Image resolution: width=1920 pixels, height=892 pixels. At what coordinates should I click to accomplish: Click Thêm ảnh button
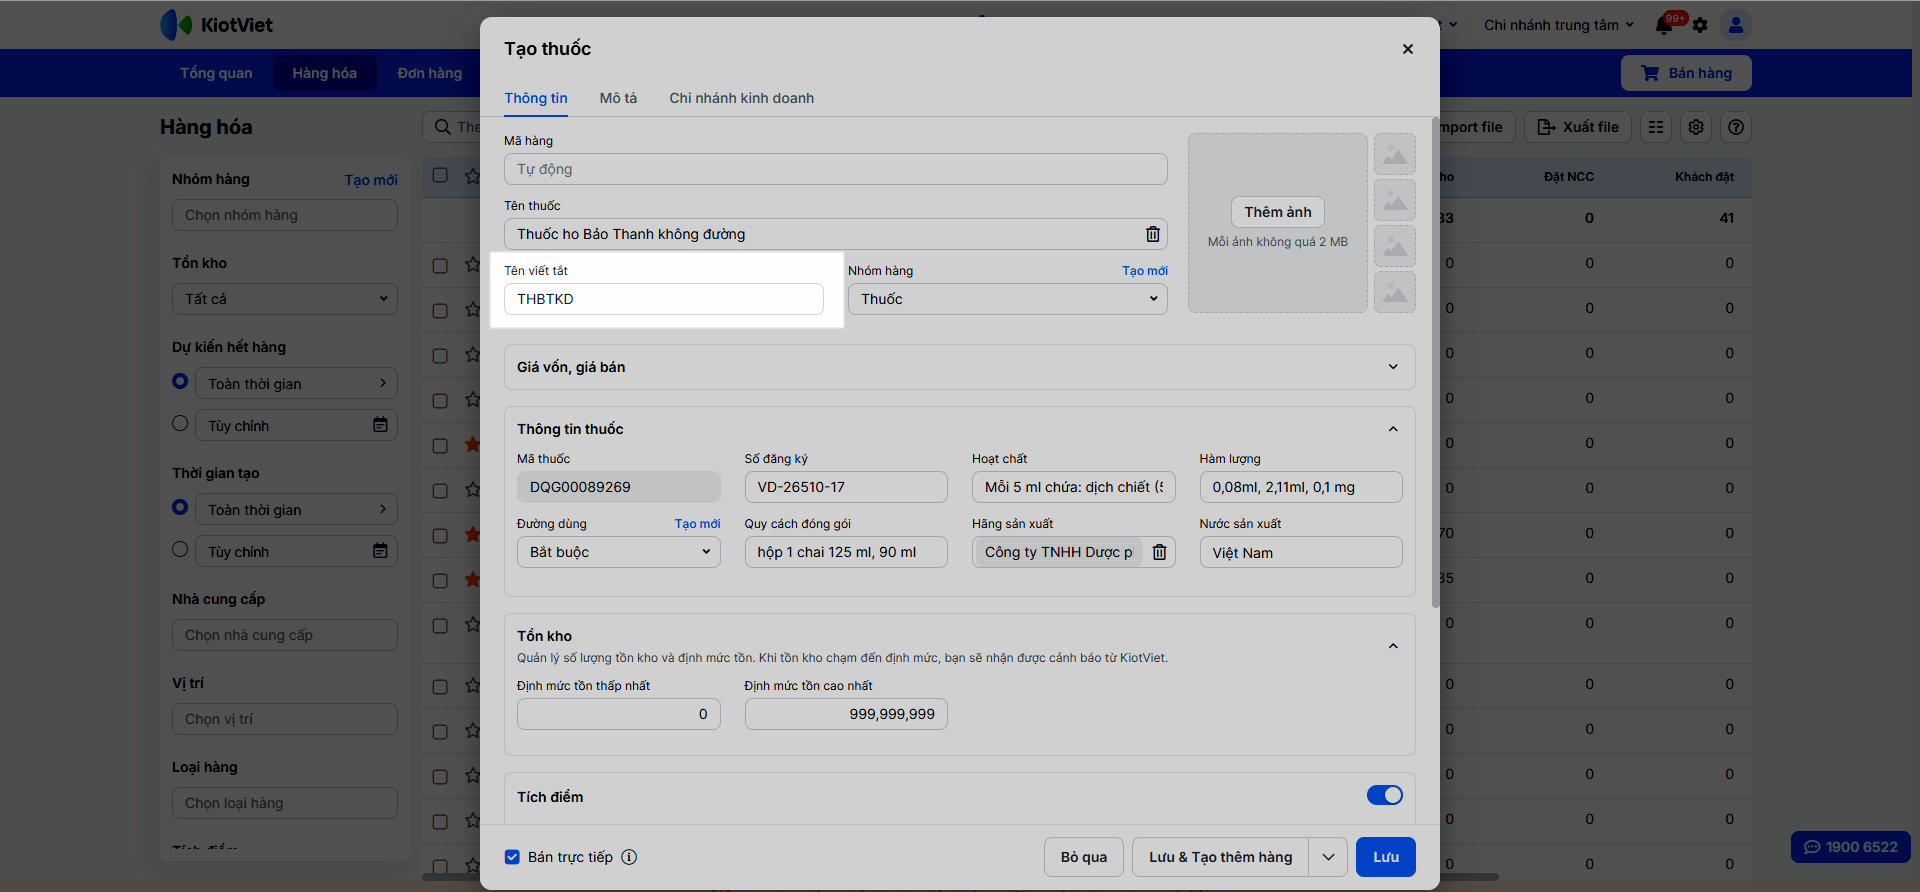click(1277, 212)
